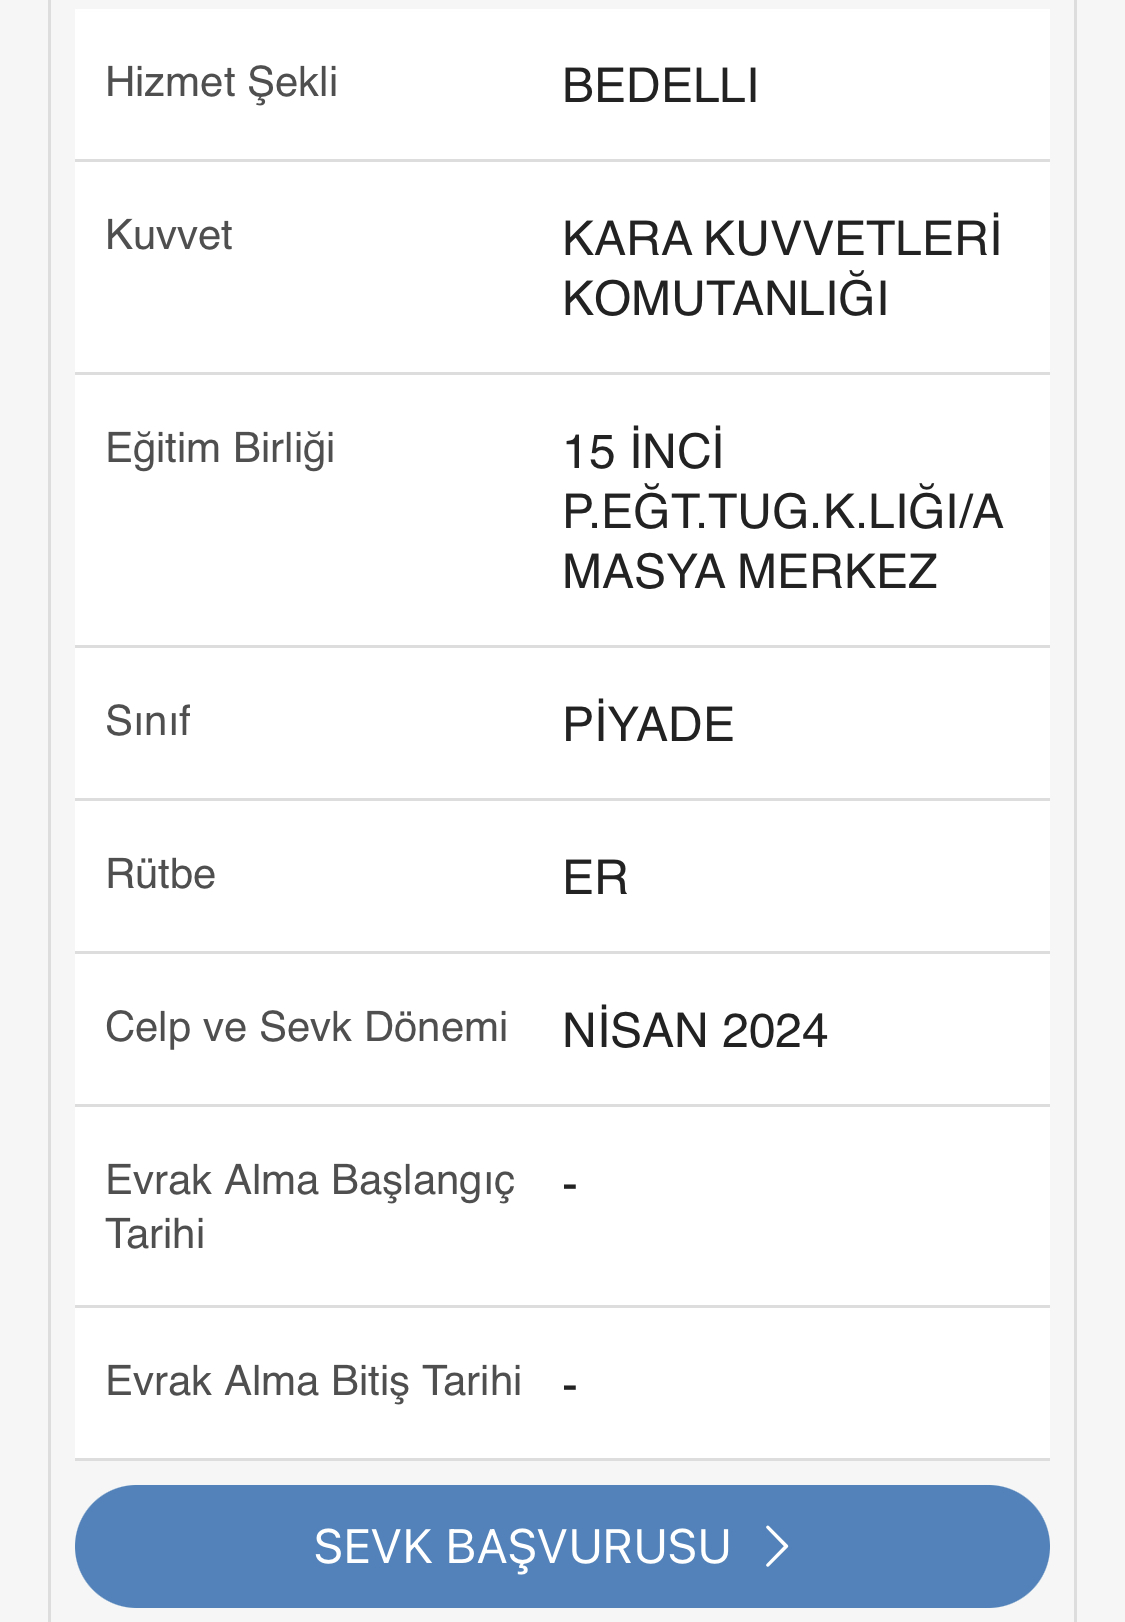Click the chevron arrow on SEVK BAŞVURUSU
Viewport: 1125px width, 1622px height.
[778, 1546]
